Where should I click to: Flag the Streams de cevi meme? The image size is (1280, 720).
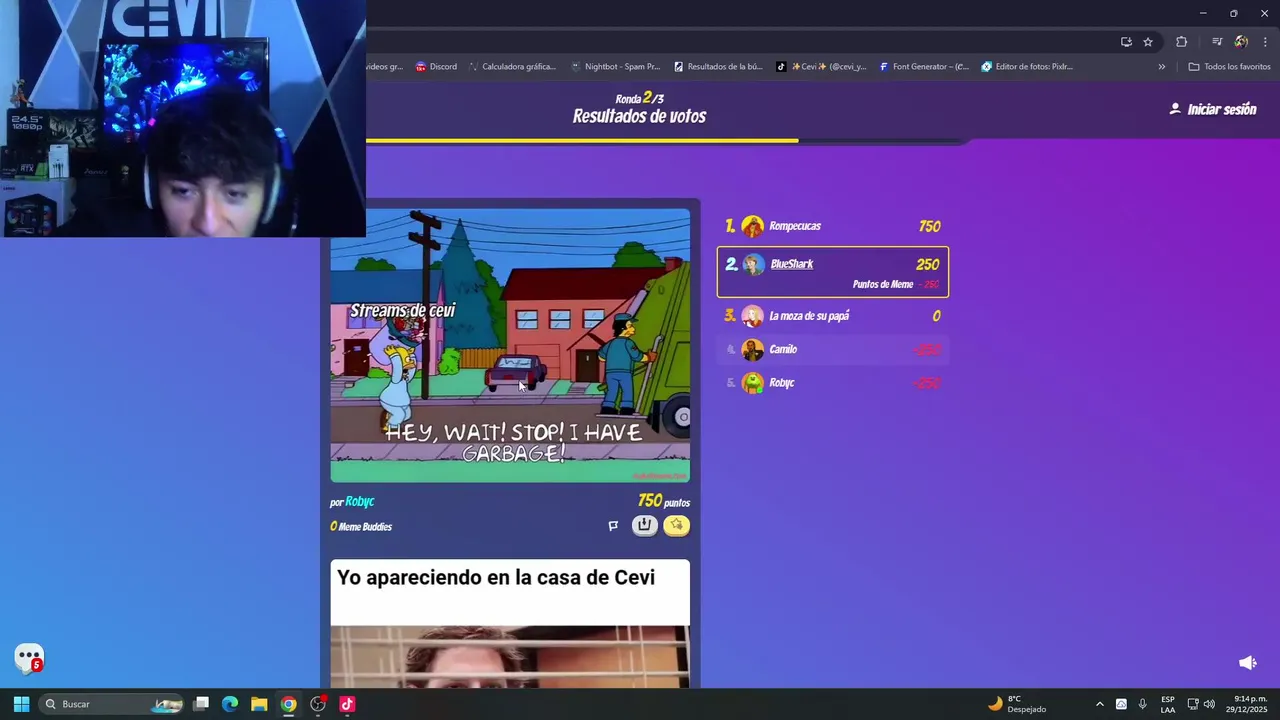(613, 526)
